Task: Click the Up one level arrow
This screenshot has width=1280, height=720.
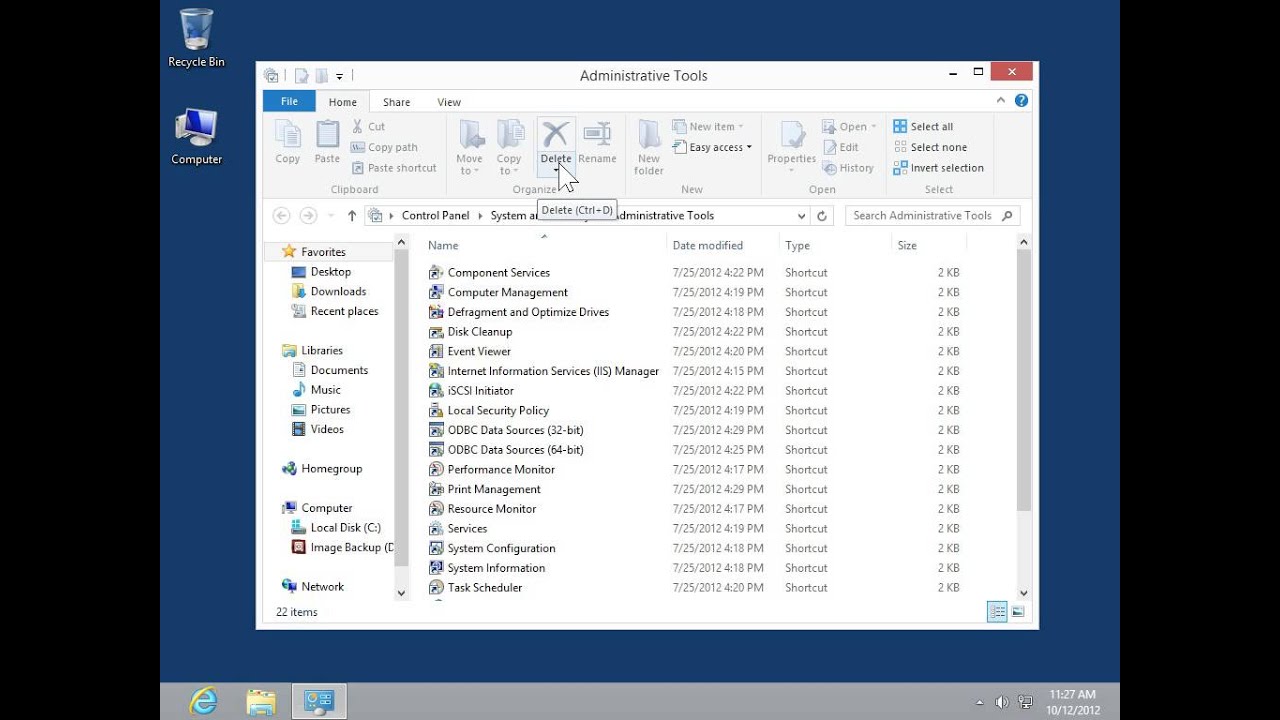Action: point(352,215)
